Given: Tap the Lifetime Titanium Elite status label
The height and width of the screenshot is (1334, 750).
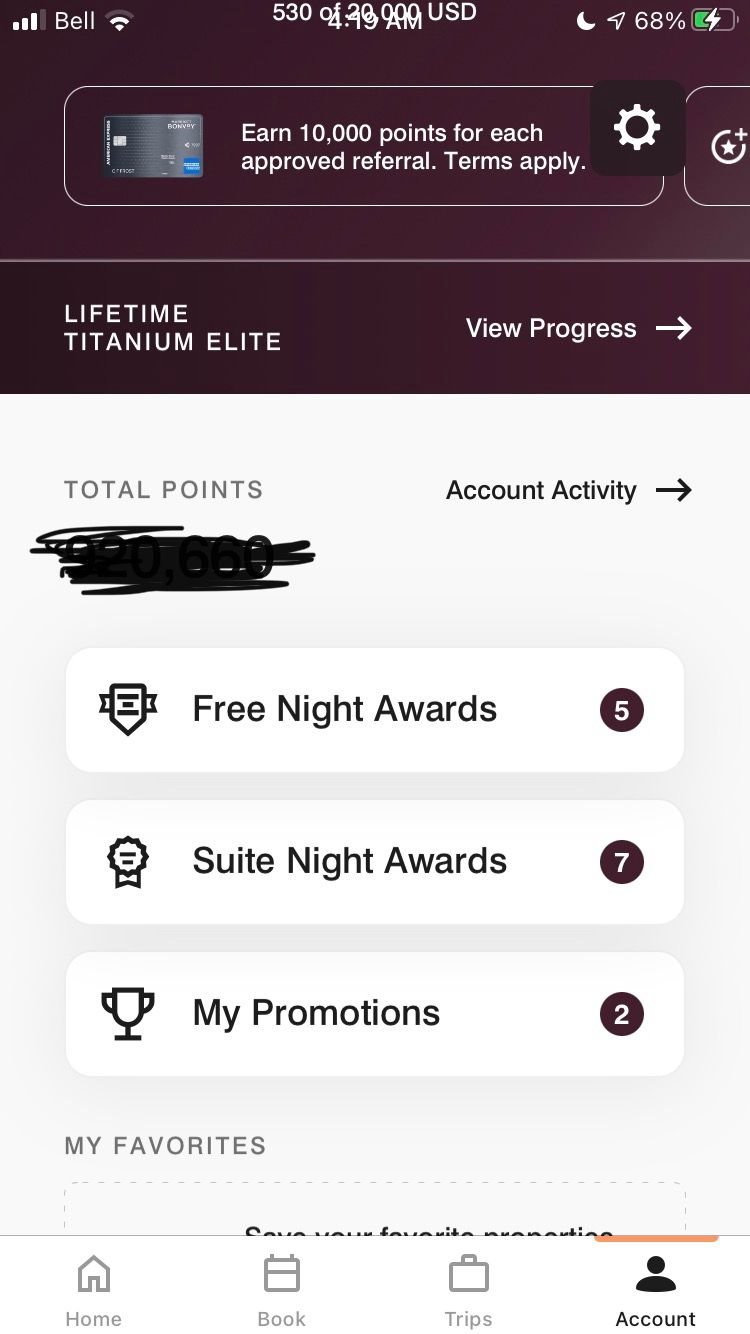Looking at the screenshot, I should (x=172, y=328).
